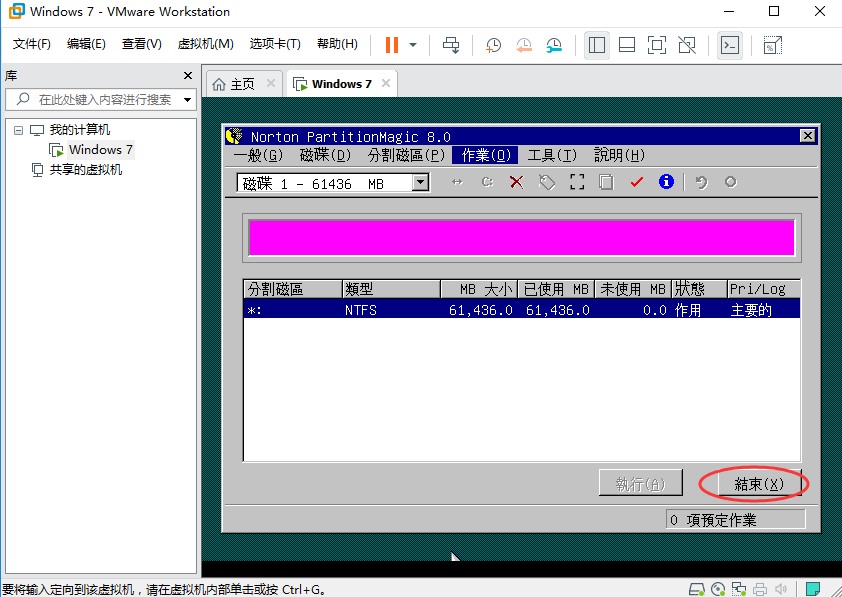Select 共享的虚拟机 tree item

85,170
